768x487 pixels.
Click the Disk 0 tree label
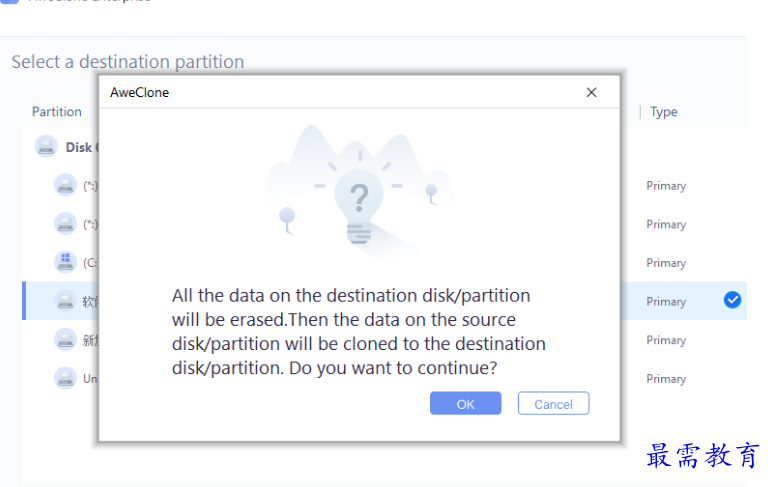point(82,147)
